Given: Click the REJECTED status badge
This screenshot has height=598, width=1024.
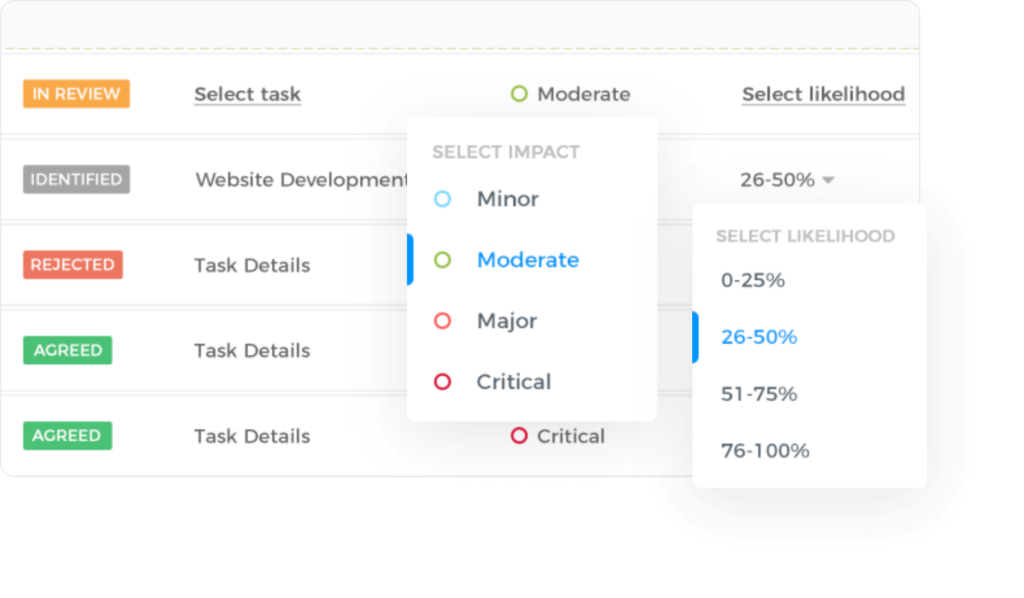Looking at the screenshot, I should [72, 264].
